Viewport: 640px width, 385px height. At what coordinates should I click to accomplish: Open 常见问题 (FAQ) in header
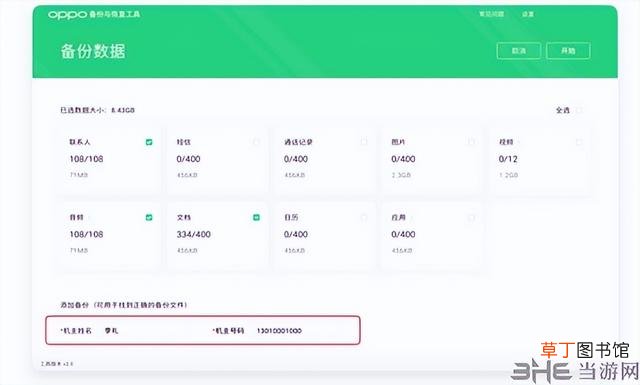point(491,14)
